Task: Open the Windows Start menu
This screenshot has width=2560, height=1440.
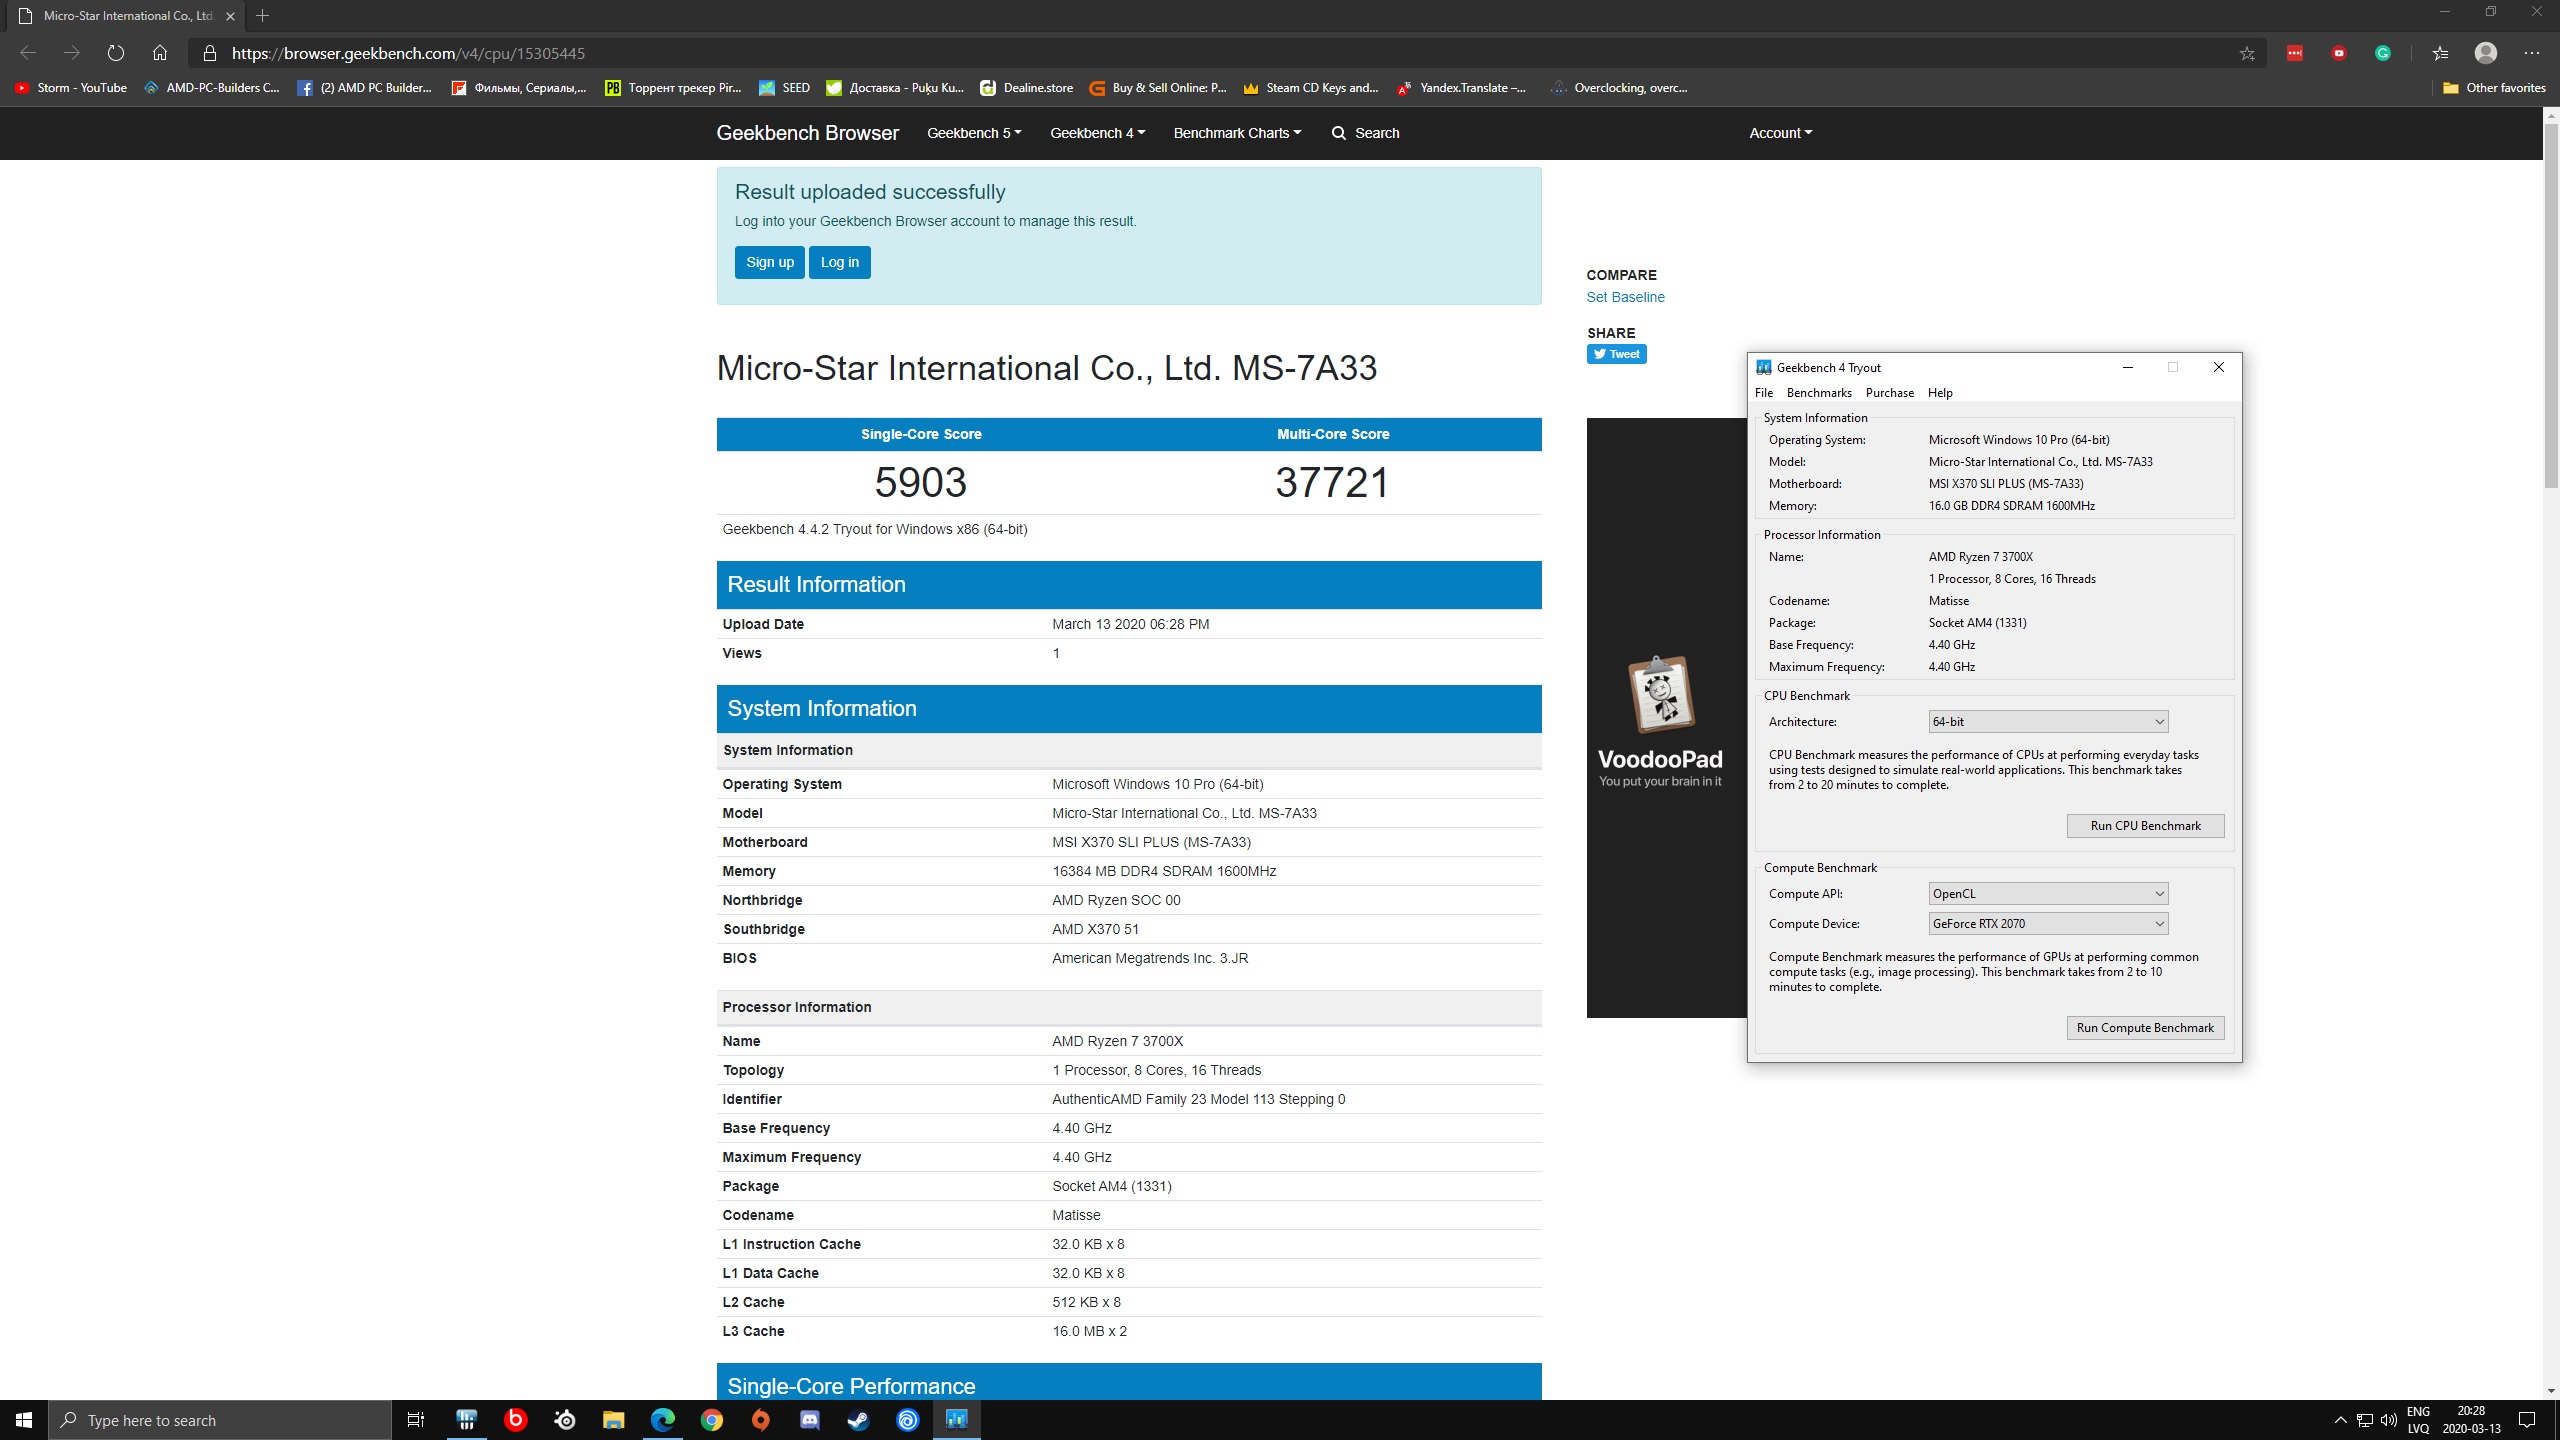Action: point(24,1420)
